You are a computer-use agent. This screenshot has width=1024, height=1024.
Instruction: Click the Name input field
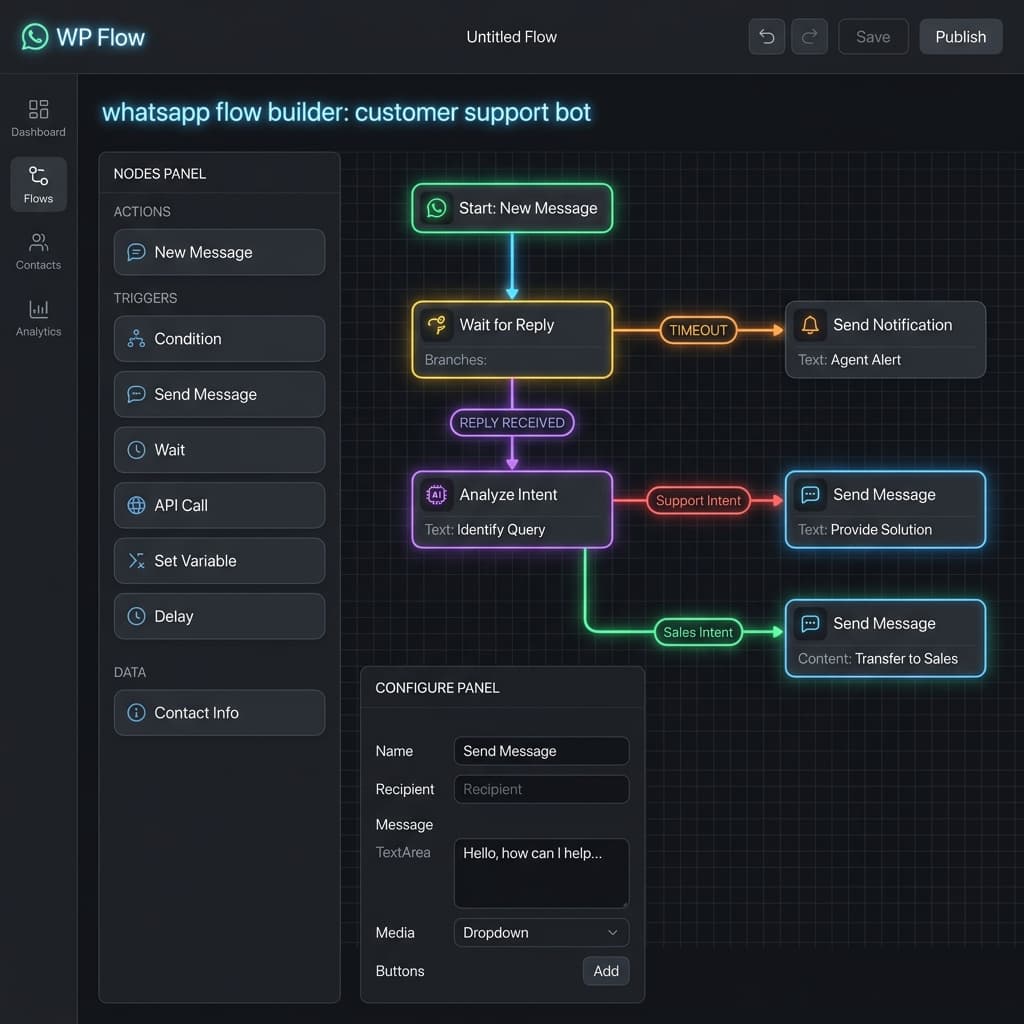pos(541,751)
